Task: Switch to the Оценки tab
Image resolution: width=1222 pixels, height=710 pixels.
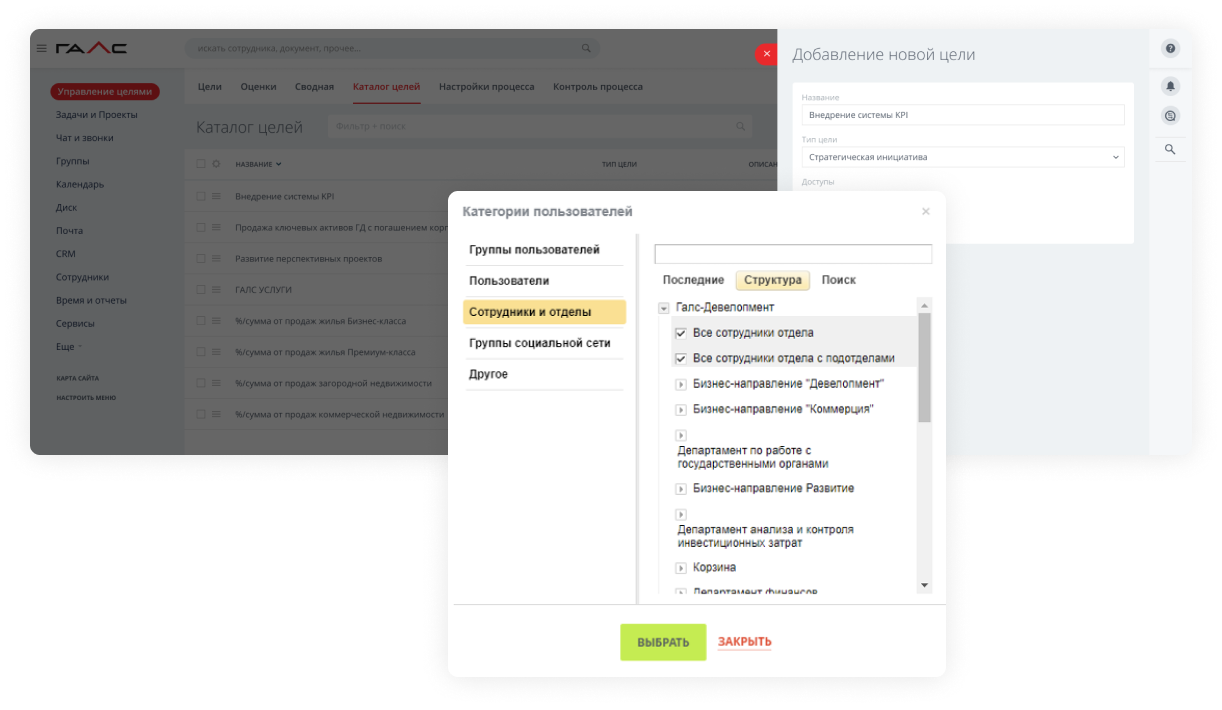Action: (258, 87)
